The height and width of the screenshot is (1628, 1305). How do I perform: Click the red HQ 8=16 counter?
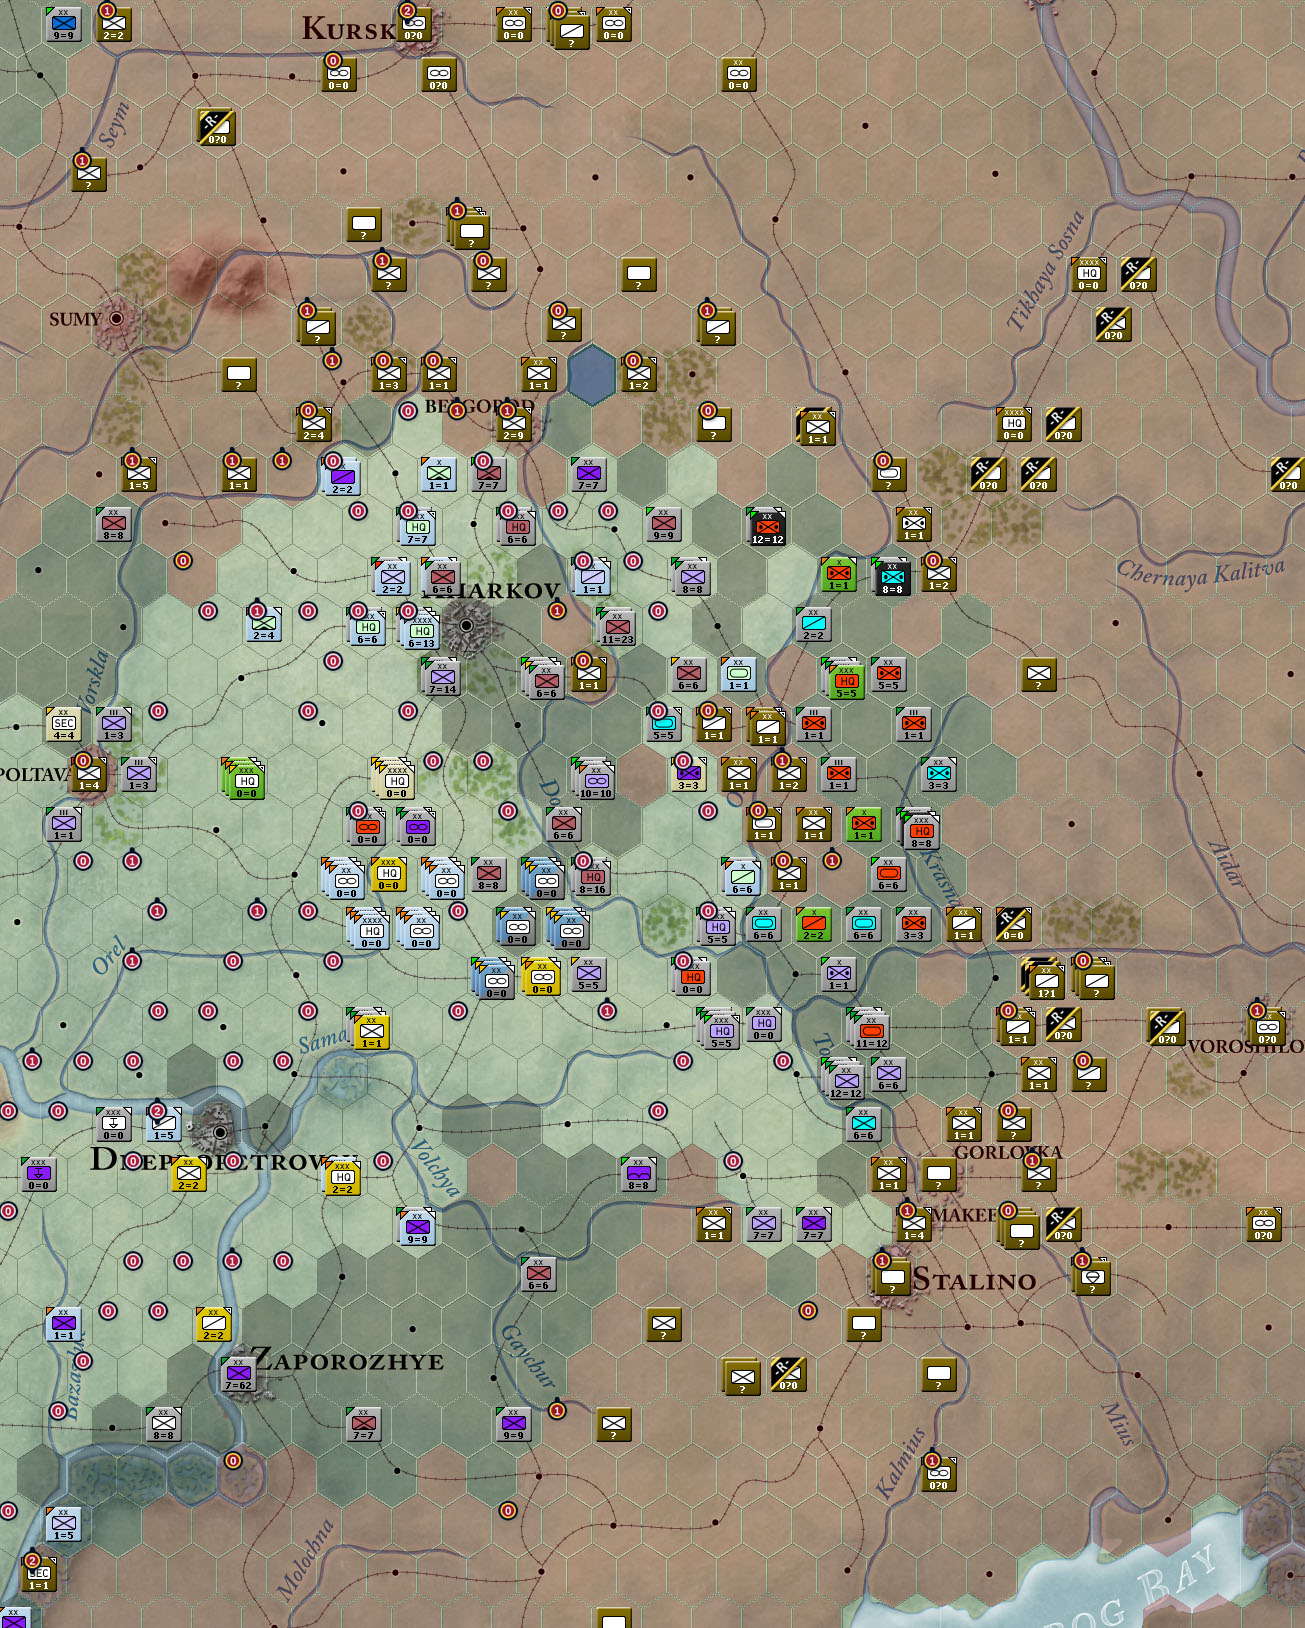tap(592, 876)
